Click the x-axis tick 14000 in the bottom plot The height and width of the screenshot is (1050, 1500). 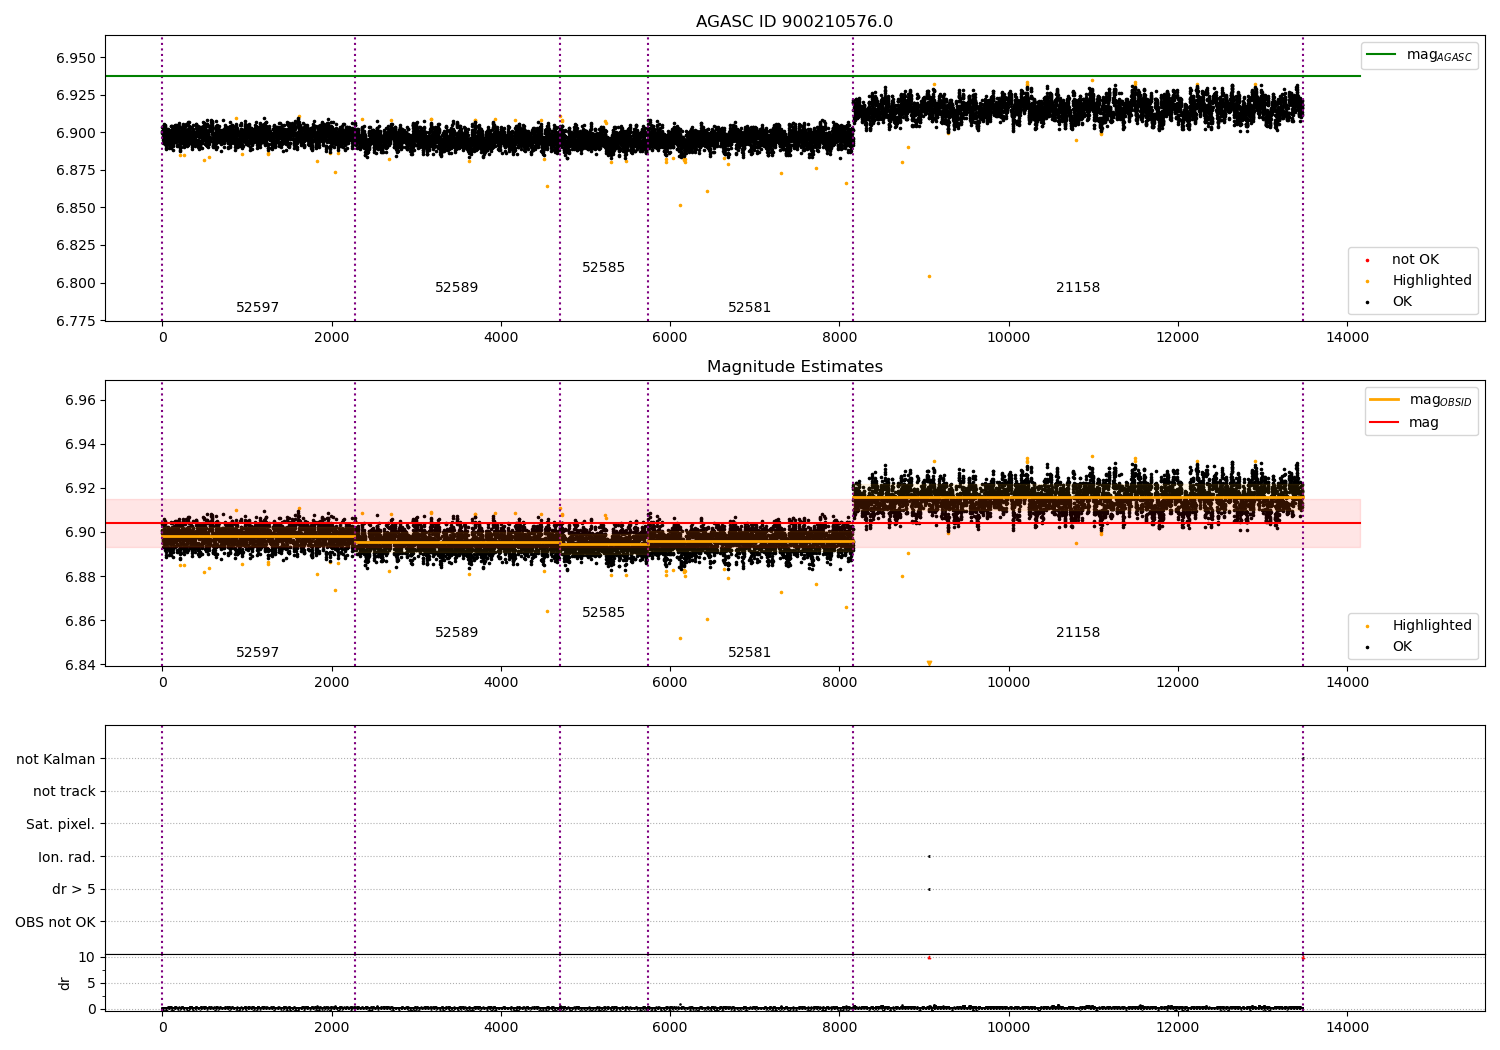[x=1347, y=1027]
